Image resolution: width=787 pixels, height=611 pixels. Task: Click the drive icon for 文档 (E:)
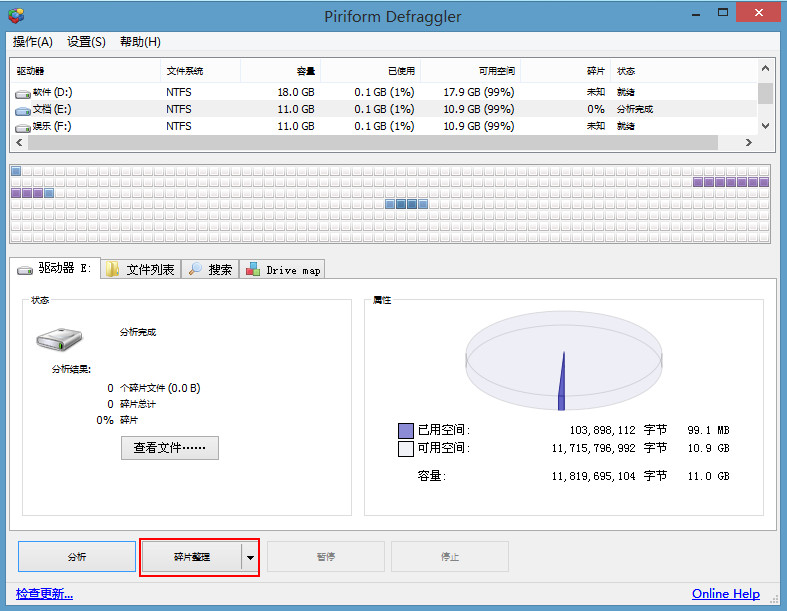tap(23, 110)
